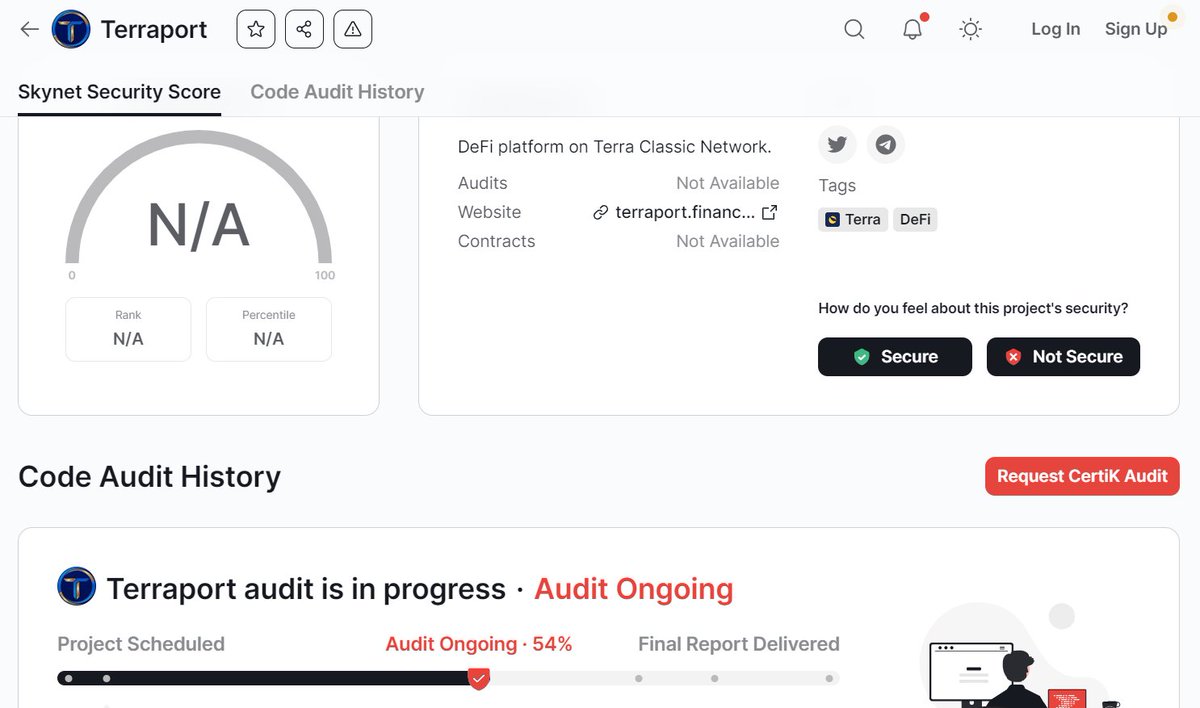
Task: Click the 'Project Scheduled' stage label
Action: click(141, 644)
